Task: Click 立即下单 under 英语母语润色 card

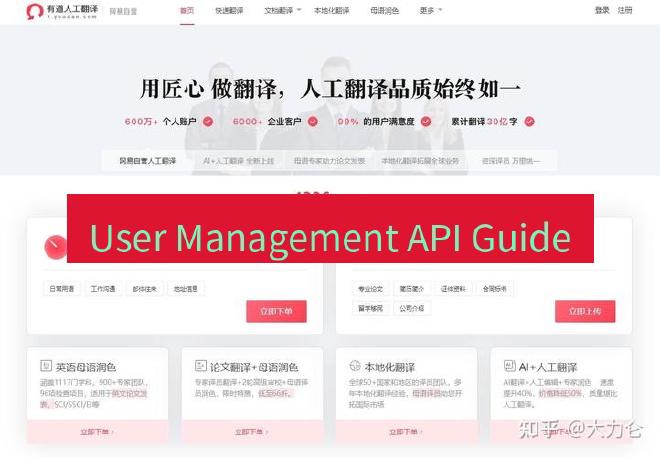Action: 97,432
